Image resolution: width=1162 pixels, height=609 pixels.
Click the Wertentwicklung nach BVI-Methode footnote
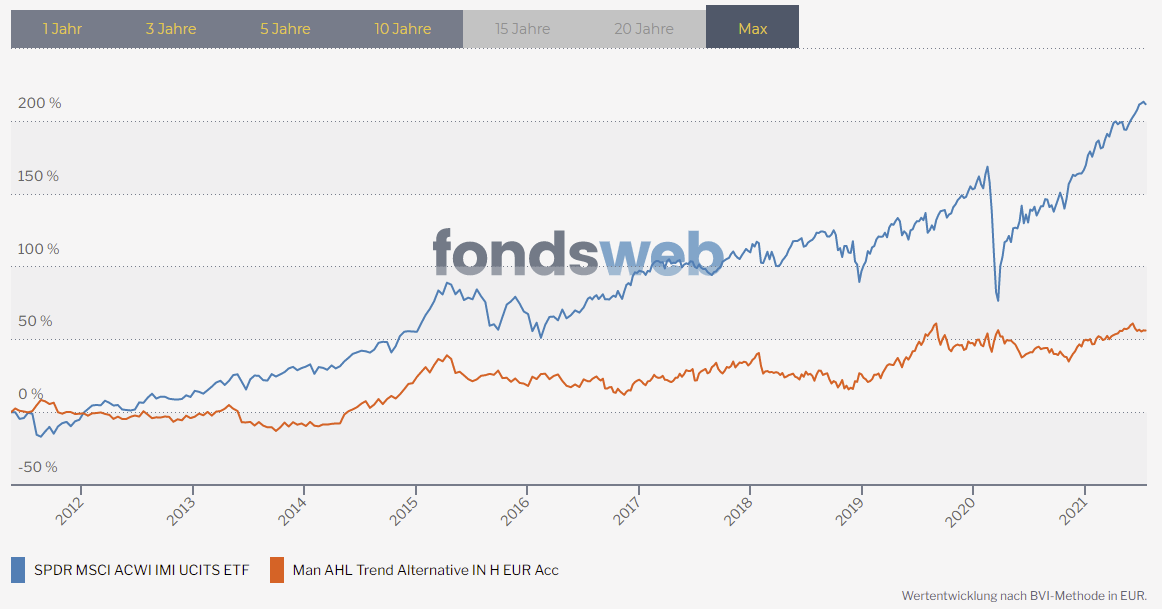pyautogui.click(x=1023, y=595)
